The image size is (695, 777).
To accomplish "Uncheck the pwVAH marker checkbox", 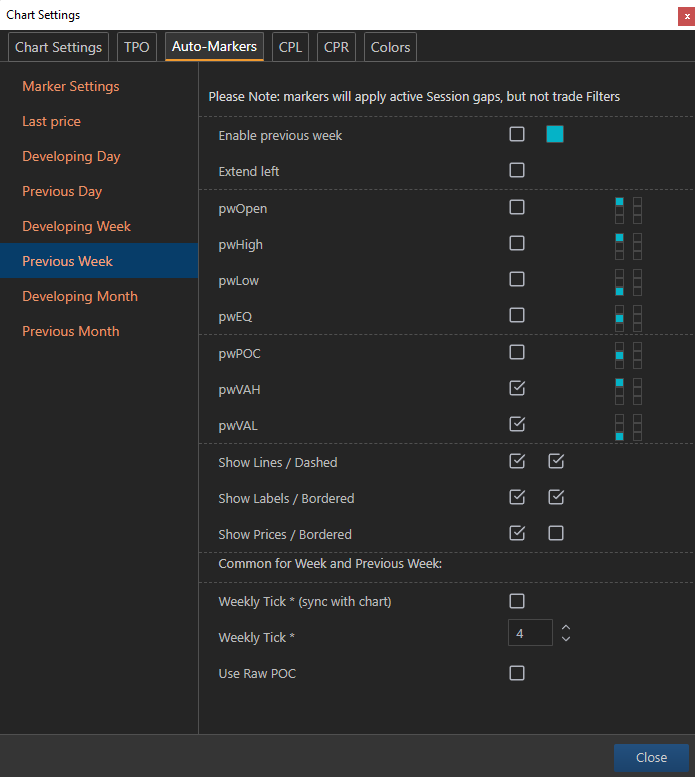I will tap(517, 388).
